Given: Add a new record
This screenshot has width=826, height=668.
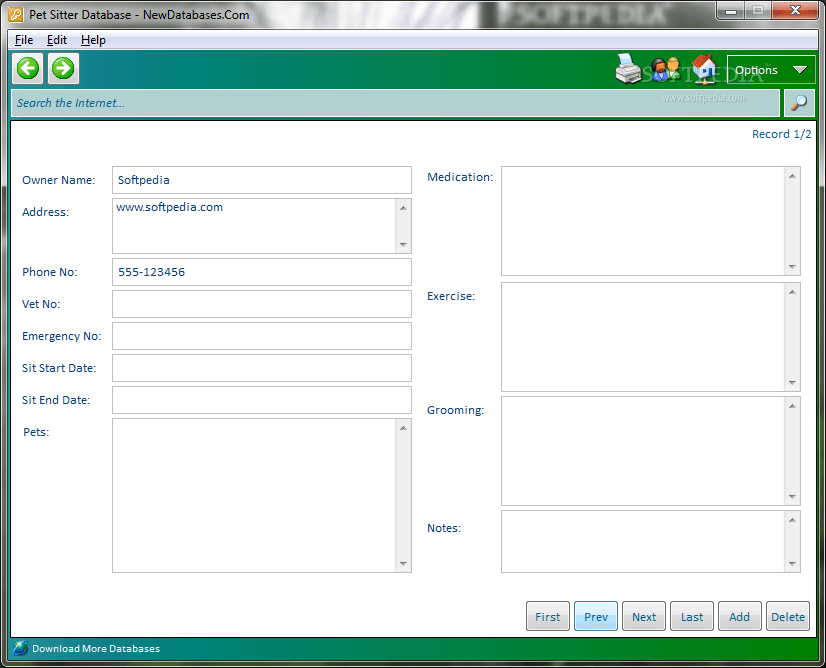Looking at the screenshot, I should (x=739, y=616).
